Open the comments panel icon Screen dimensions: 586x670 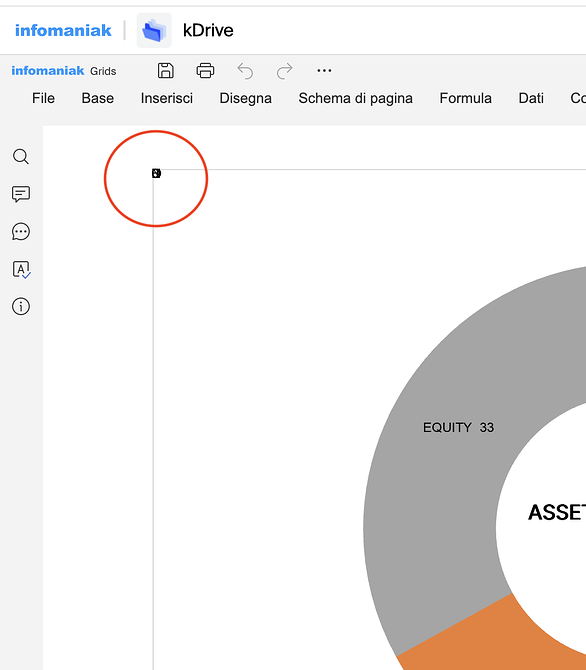coord(21,194)
